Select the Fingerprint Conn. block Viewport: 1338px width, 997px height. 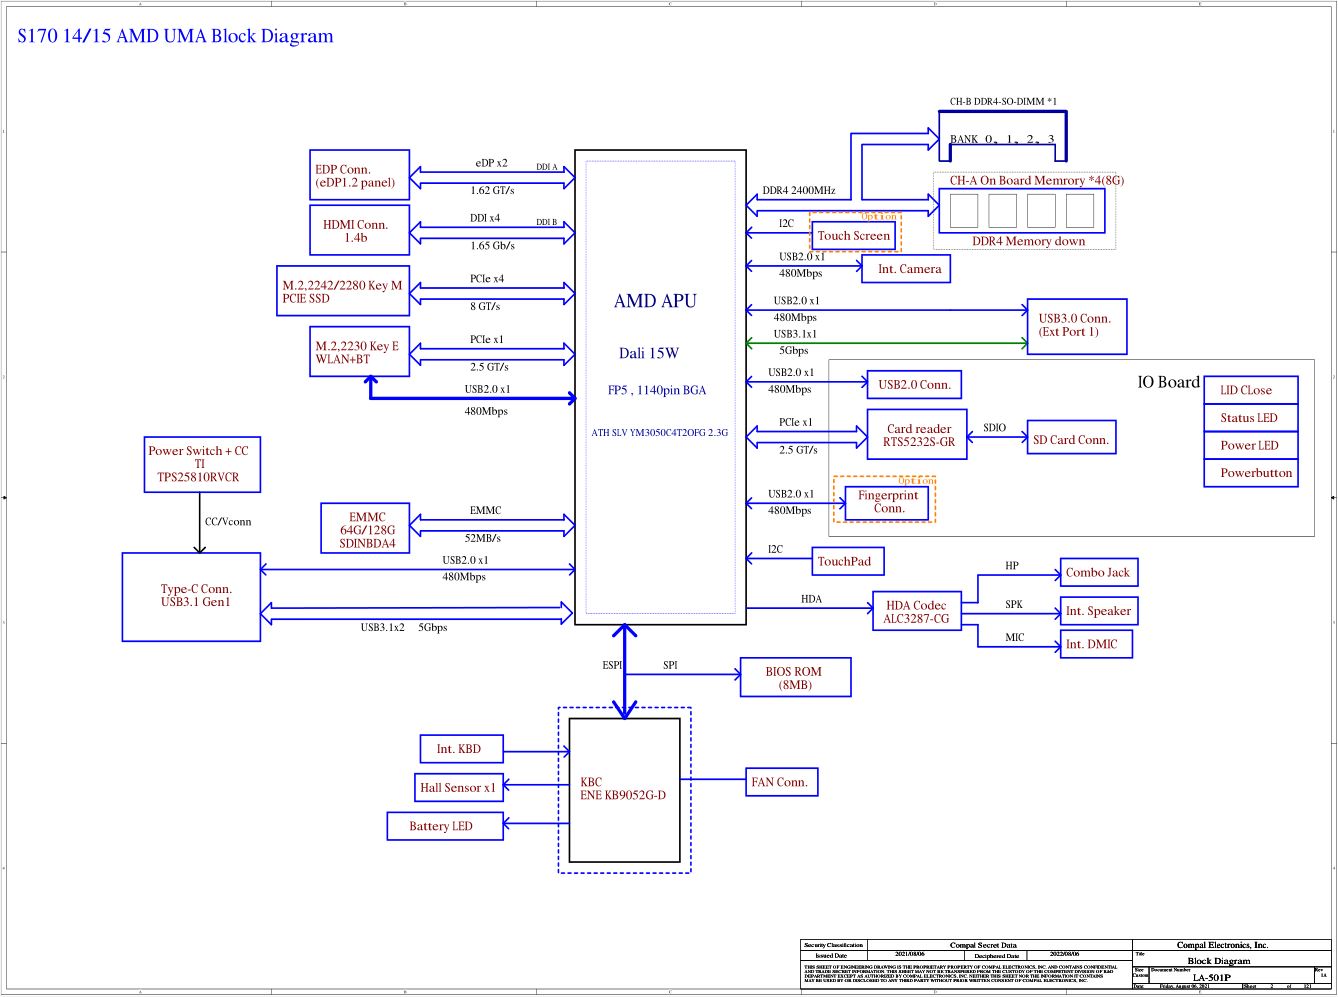(x=886, y=502)
